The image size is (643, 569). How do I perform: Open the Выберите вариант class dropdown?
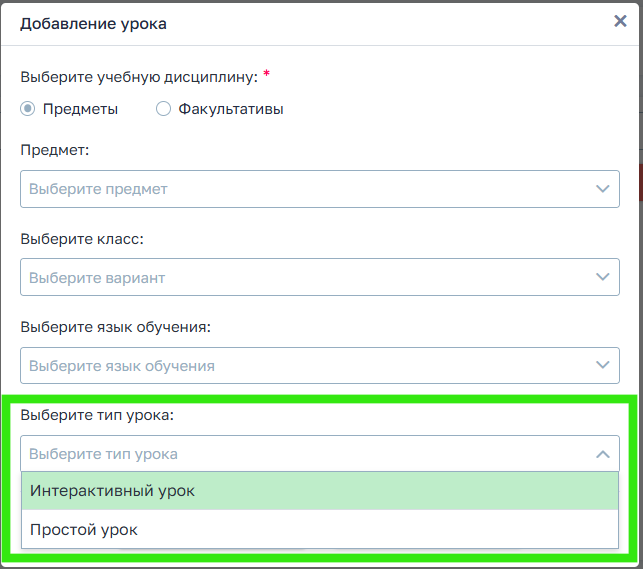300,277
